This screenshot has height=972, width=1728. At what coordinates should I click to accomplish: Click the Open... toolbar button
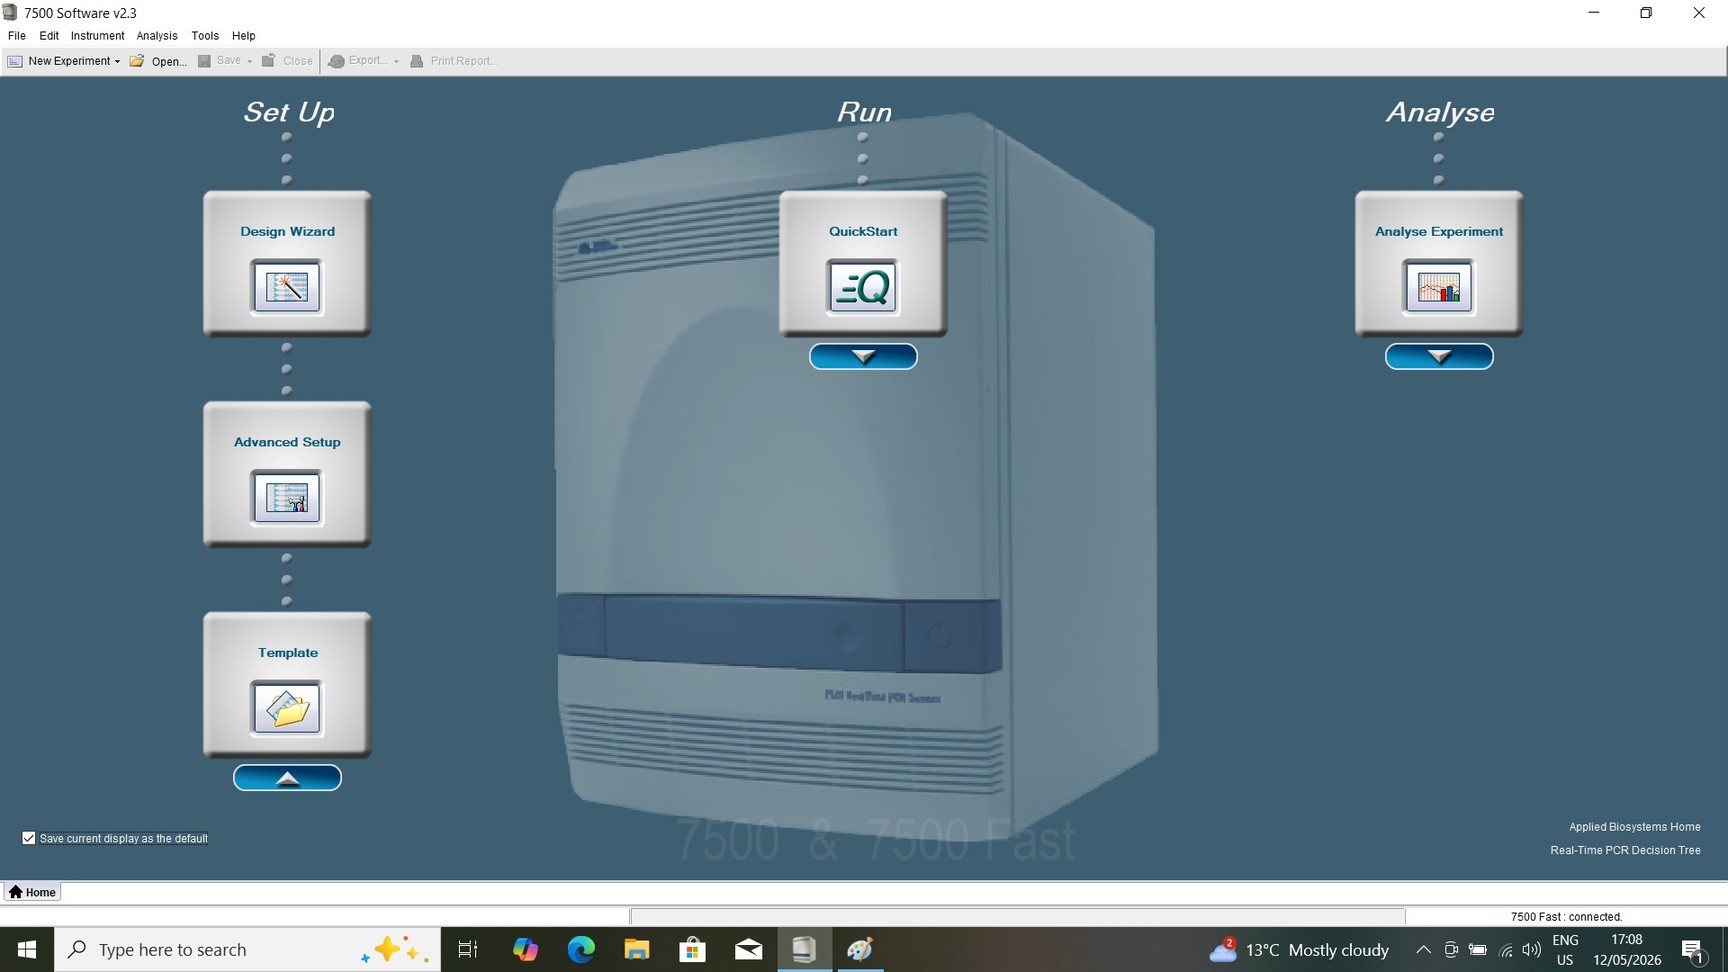[x=158, y=61]
